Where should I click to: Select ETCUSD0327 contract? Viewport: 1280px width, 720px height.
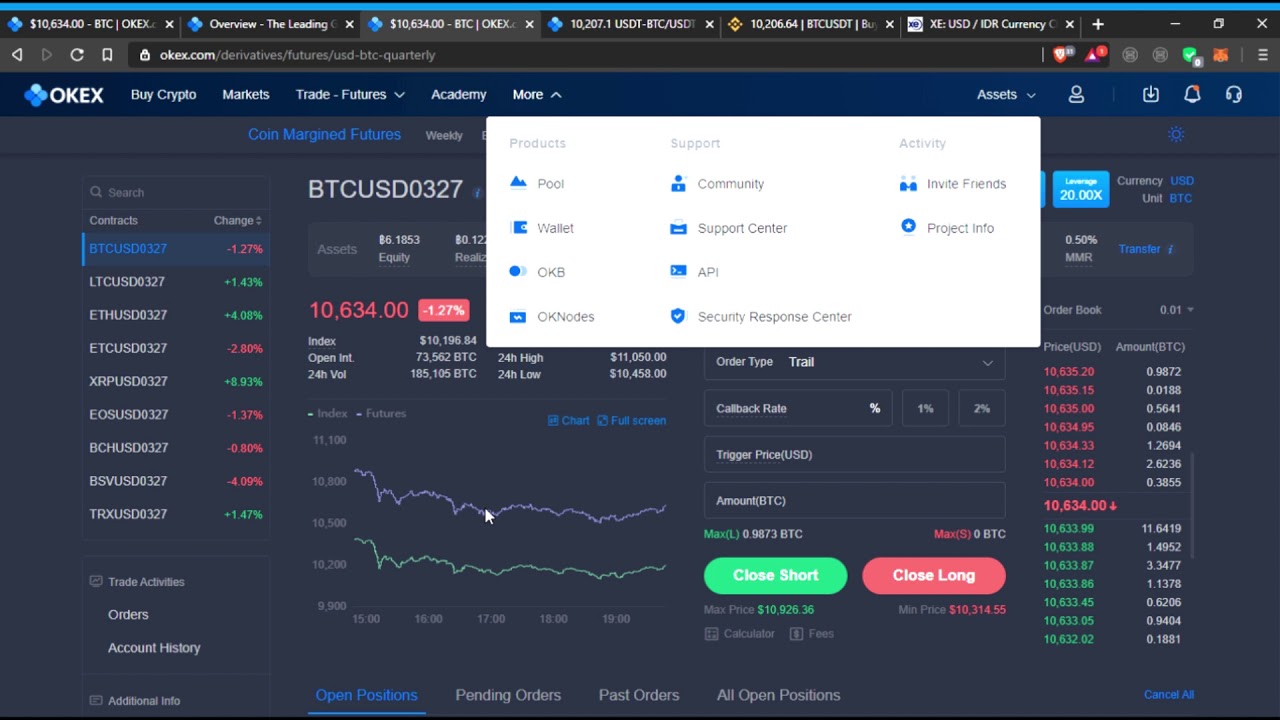(x=175, y=348)
